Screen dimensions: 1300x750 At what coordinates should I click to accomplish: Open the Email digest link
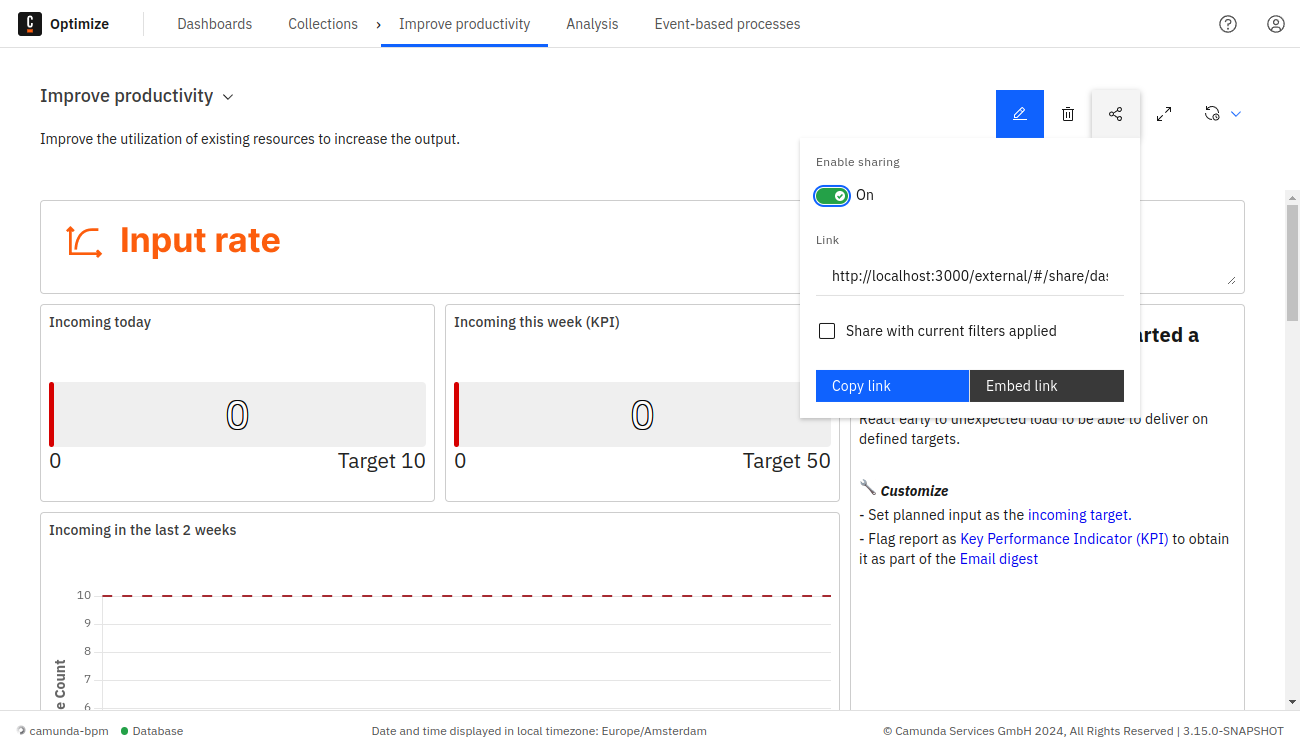(998, 559)
